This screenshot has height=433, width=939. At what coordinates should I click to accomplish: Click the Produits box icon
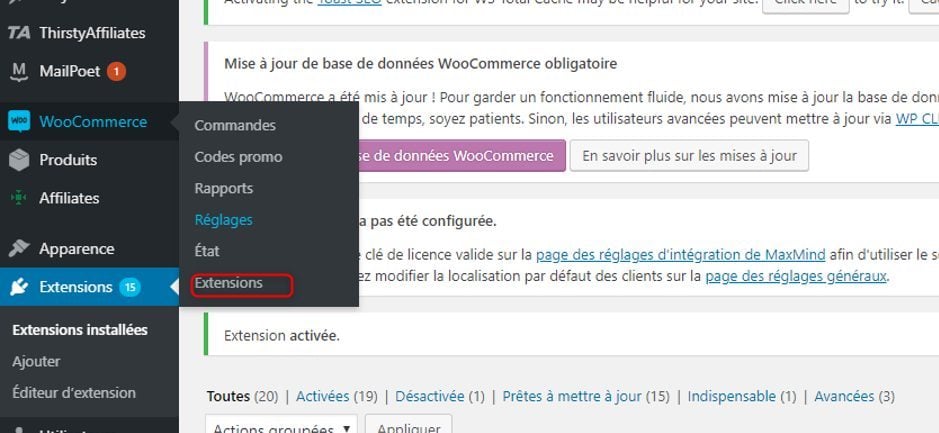click(19, 160)
